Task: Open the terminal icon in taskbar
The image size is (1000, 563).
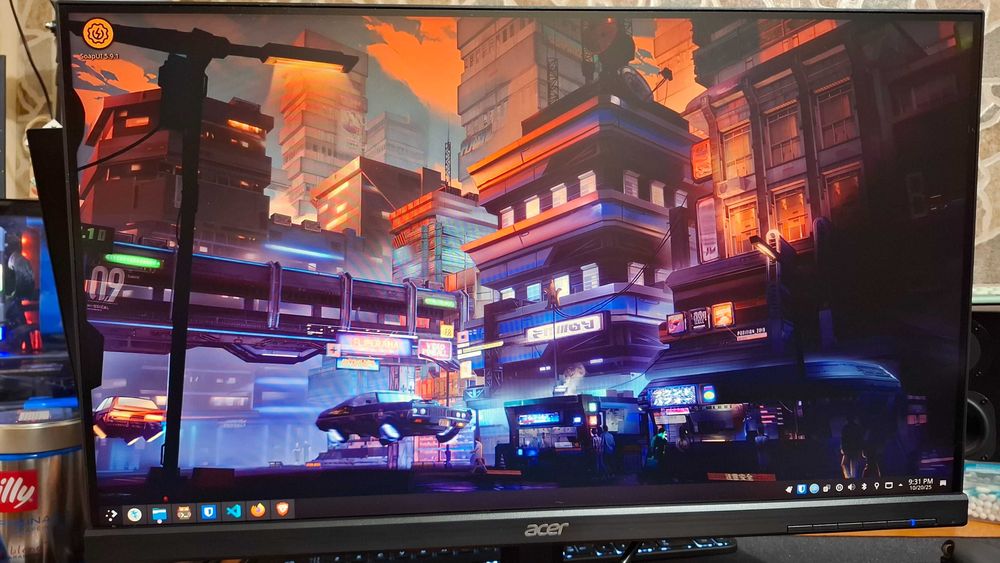Action: coord(184,513)
